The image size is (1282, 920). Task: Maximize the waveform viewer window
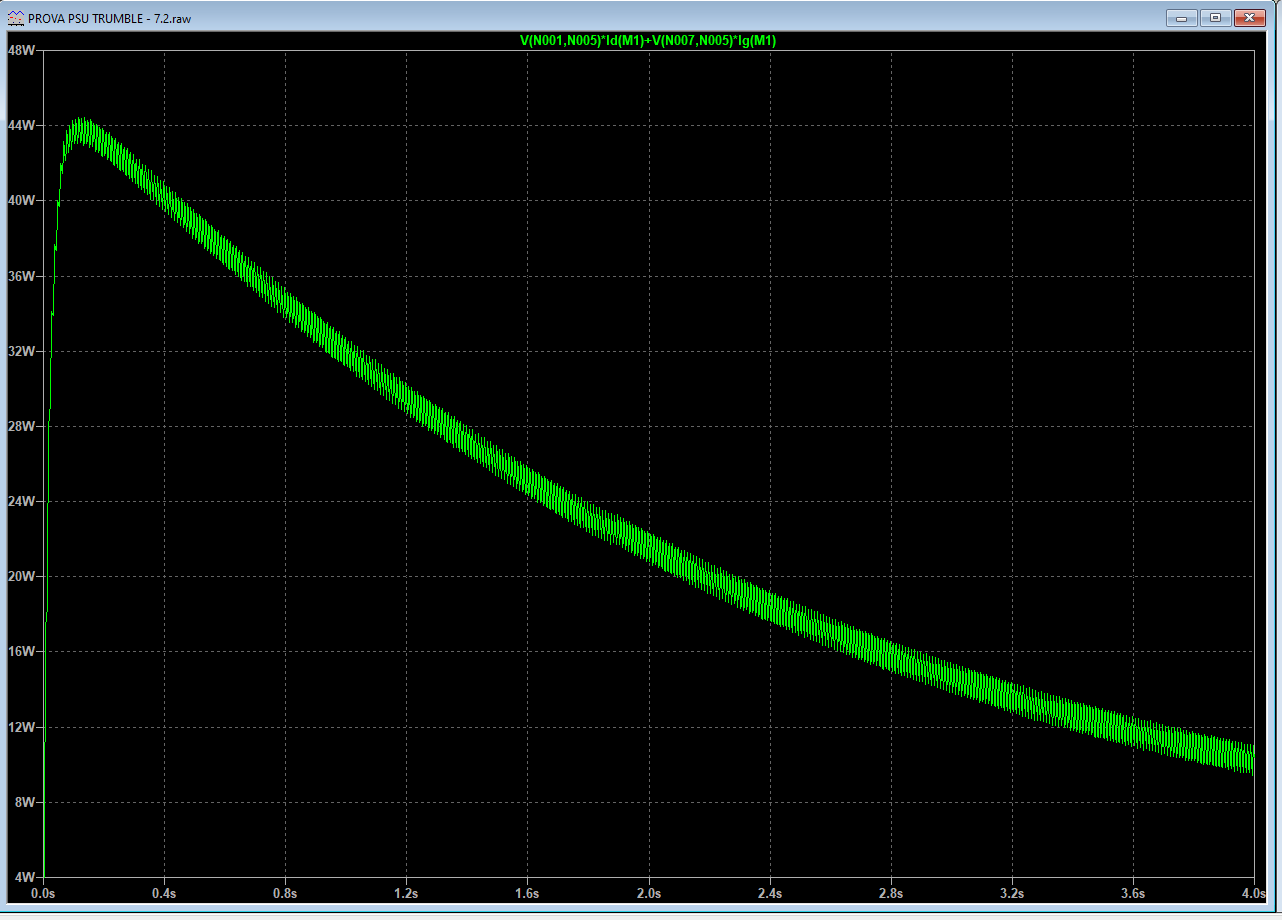point(1216,17)
